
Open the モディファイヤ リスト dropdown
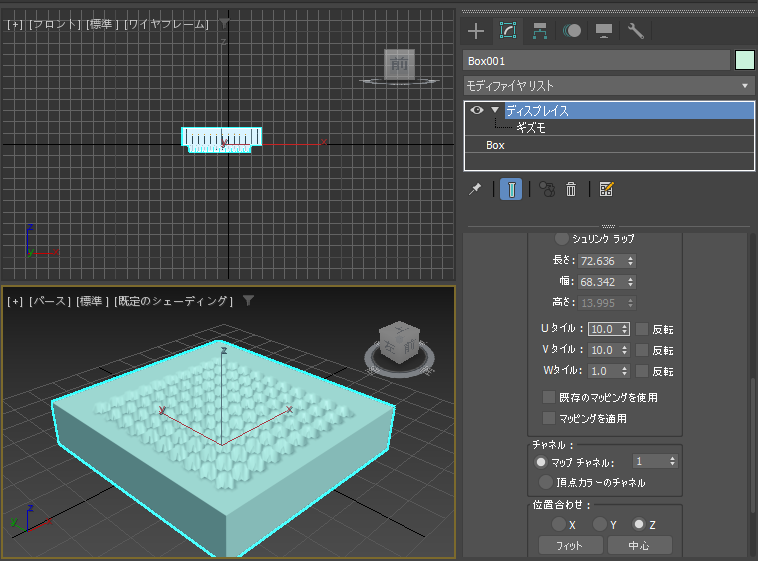pos(609,86)
